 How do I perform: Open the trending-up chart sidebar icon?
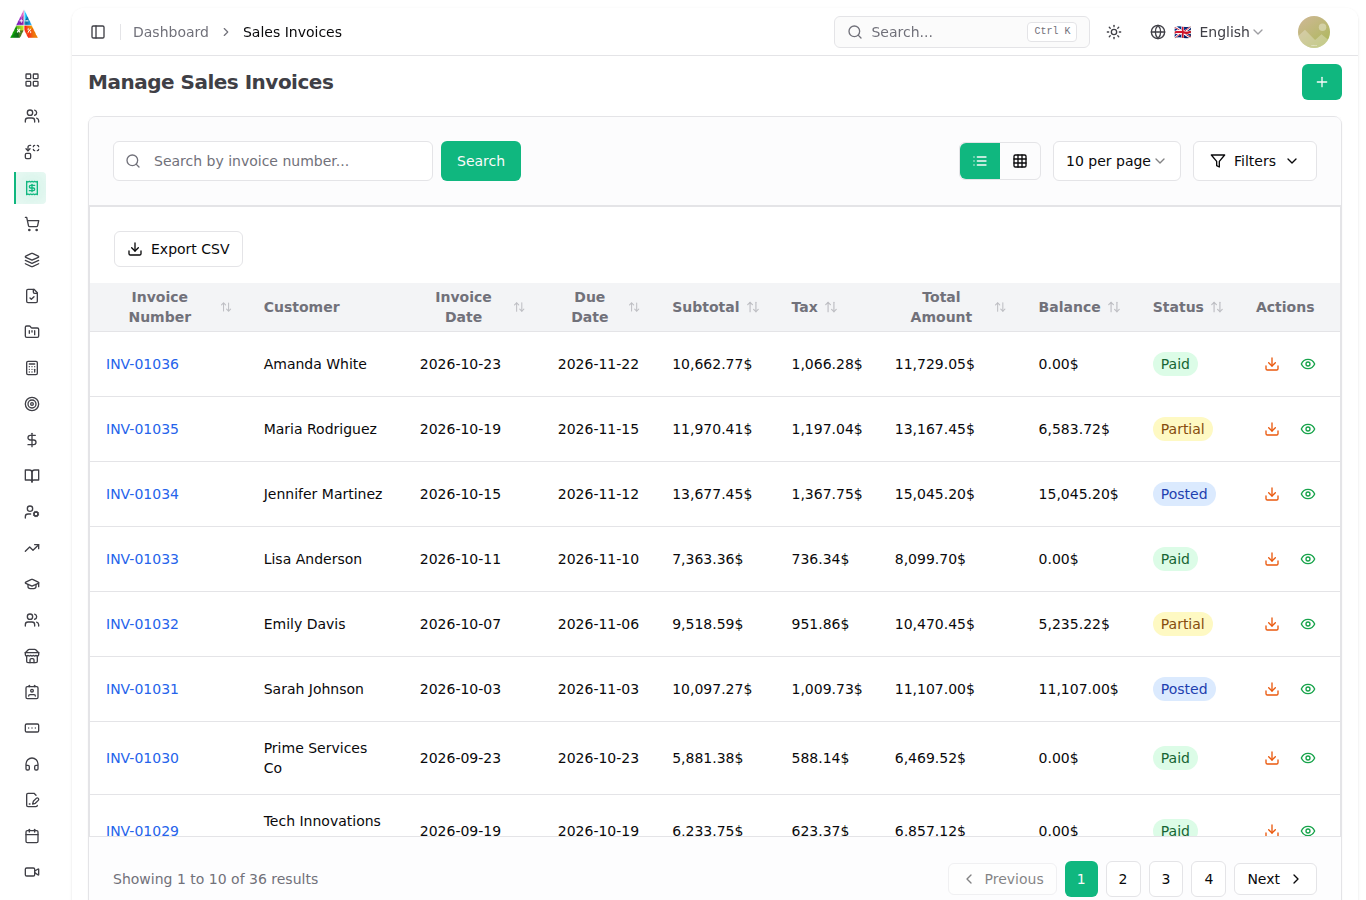point(32,548)
